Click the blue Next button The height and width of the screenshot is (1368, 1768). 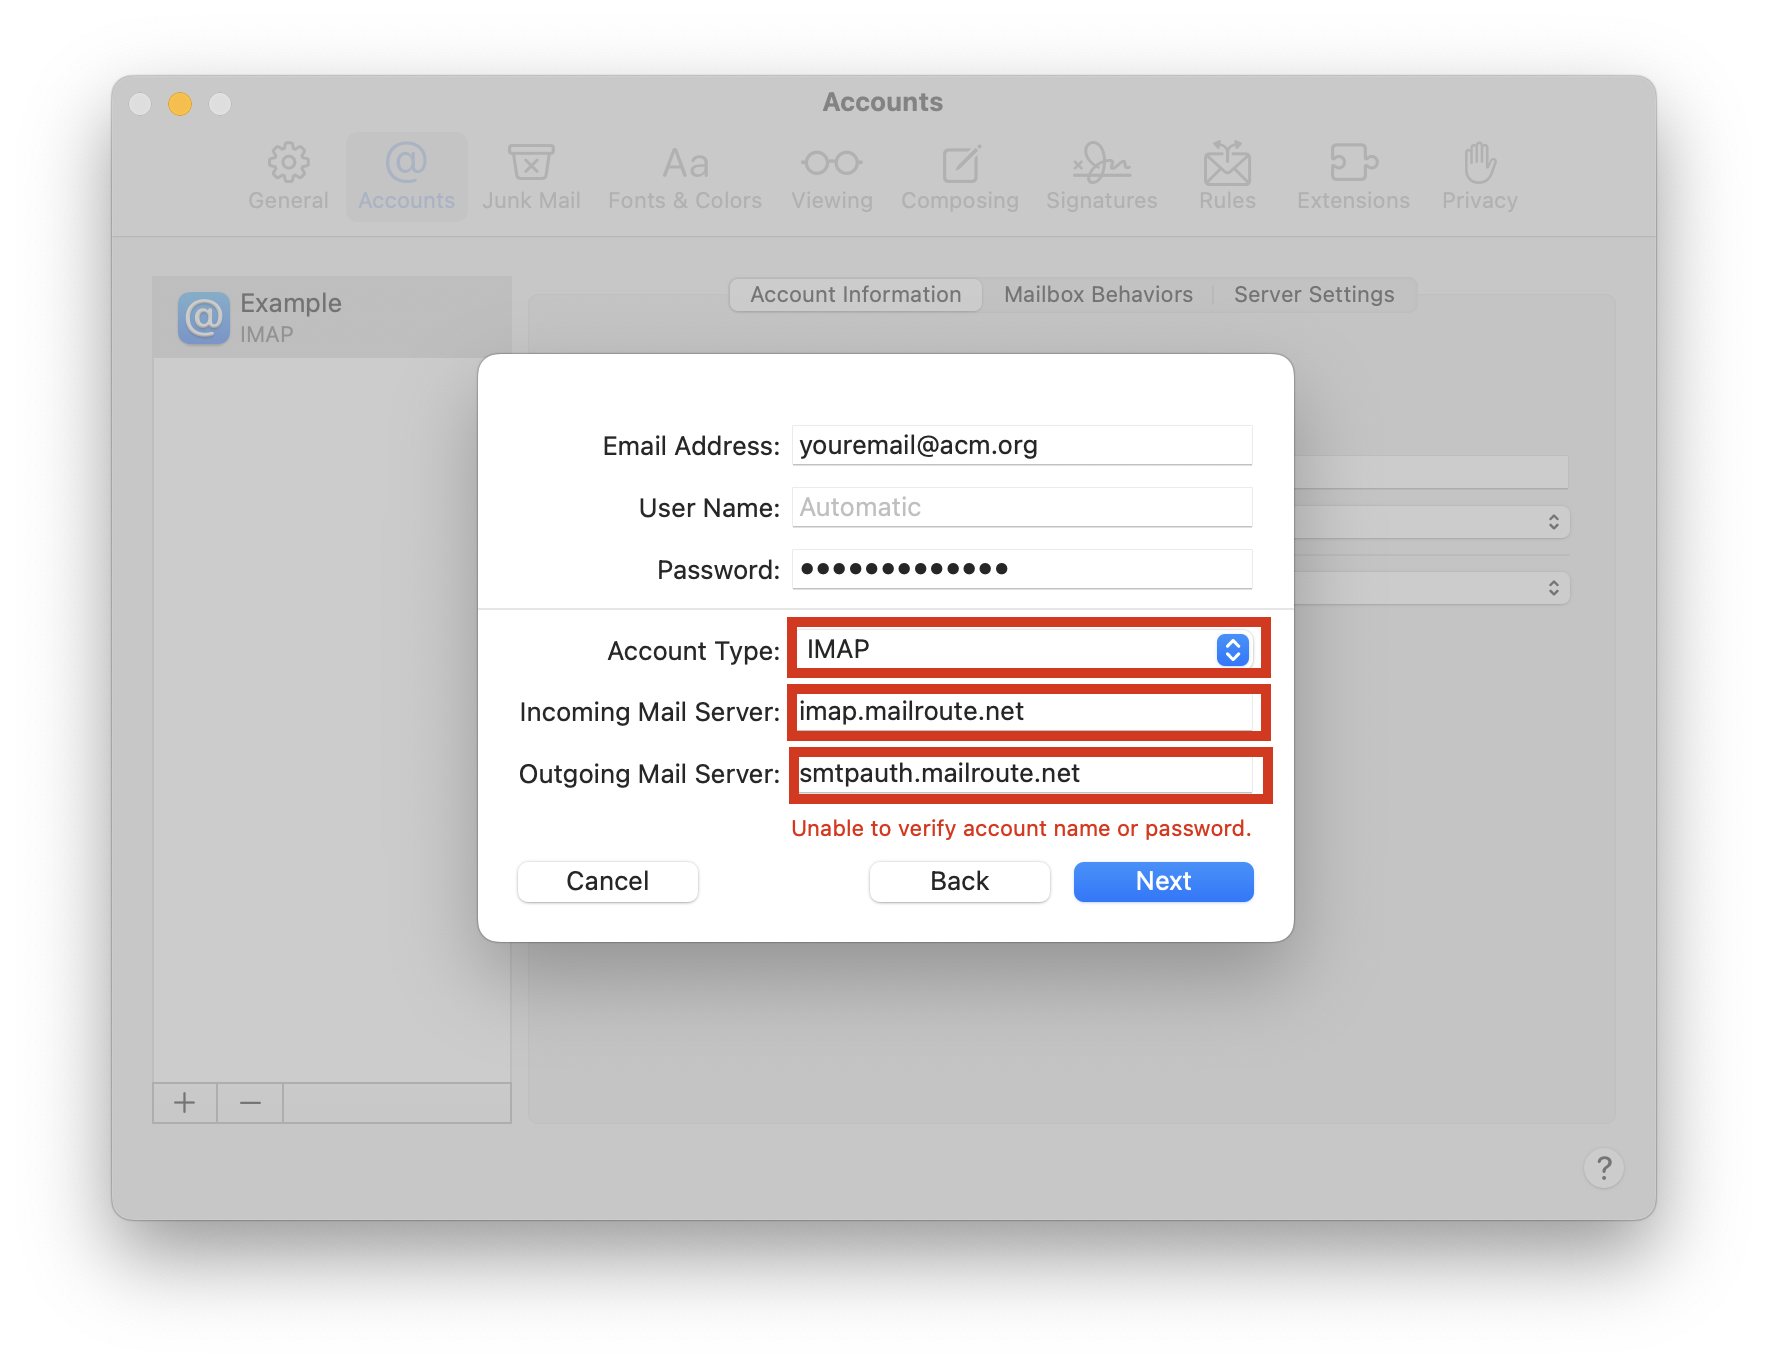[1164, 881]
